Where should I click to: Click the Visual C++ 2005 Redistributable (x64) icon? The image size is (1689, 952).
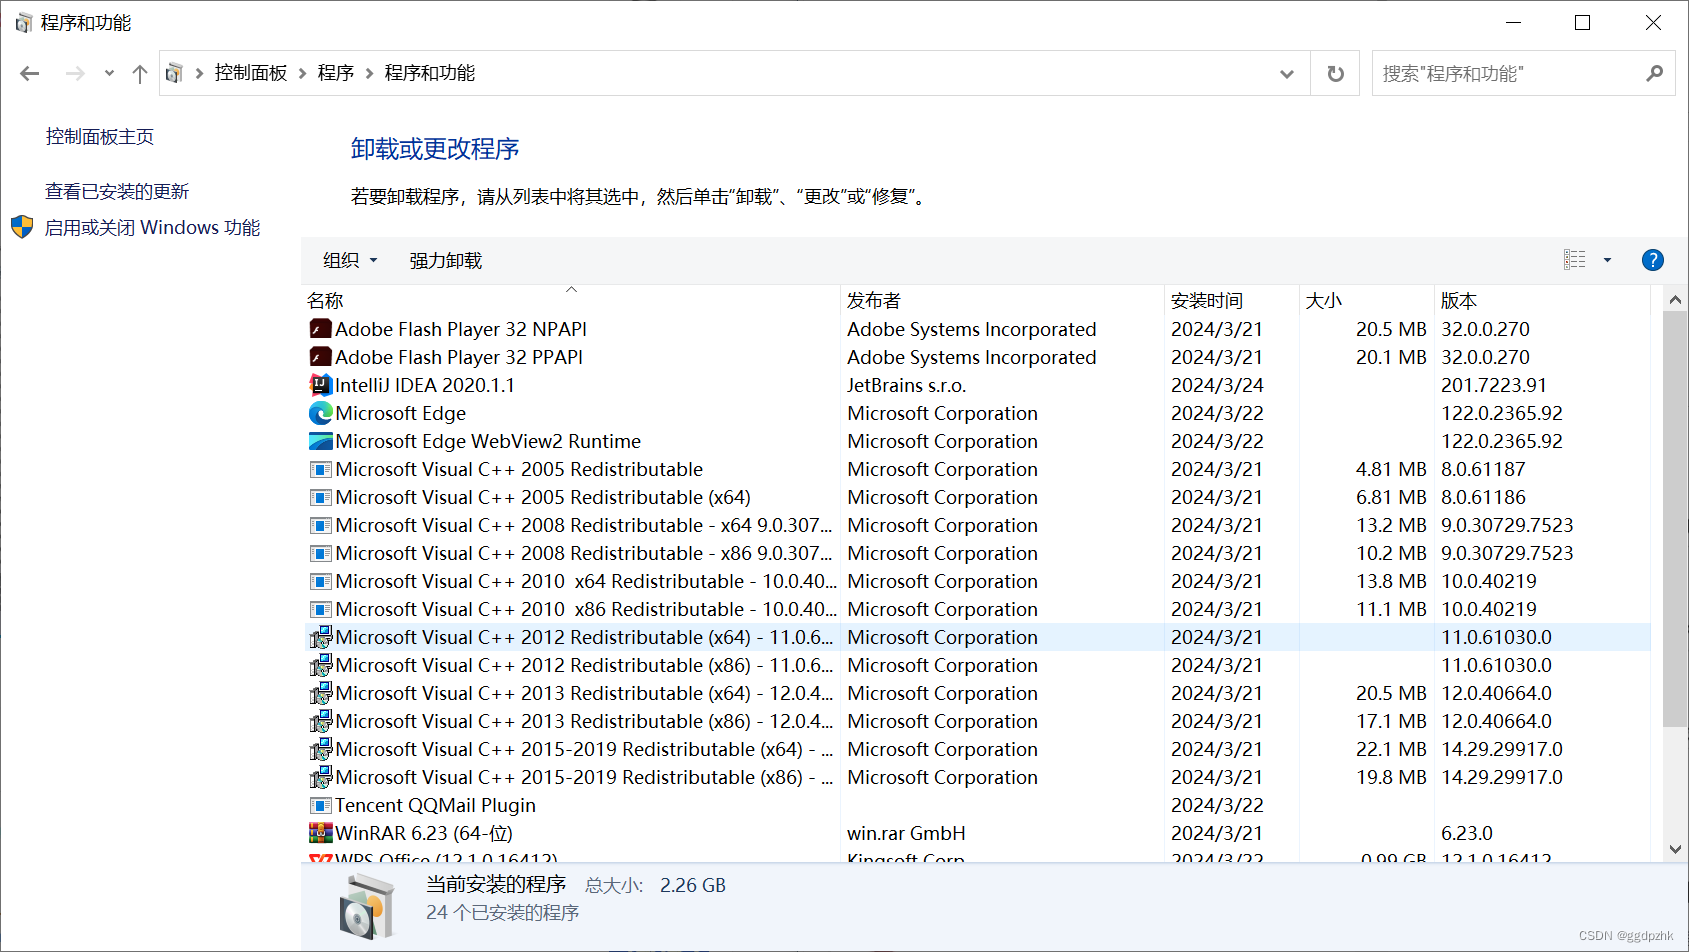320,497
